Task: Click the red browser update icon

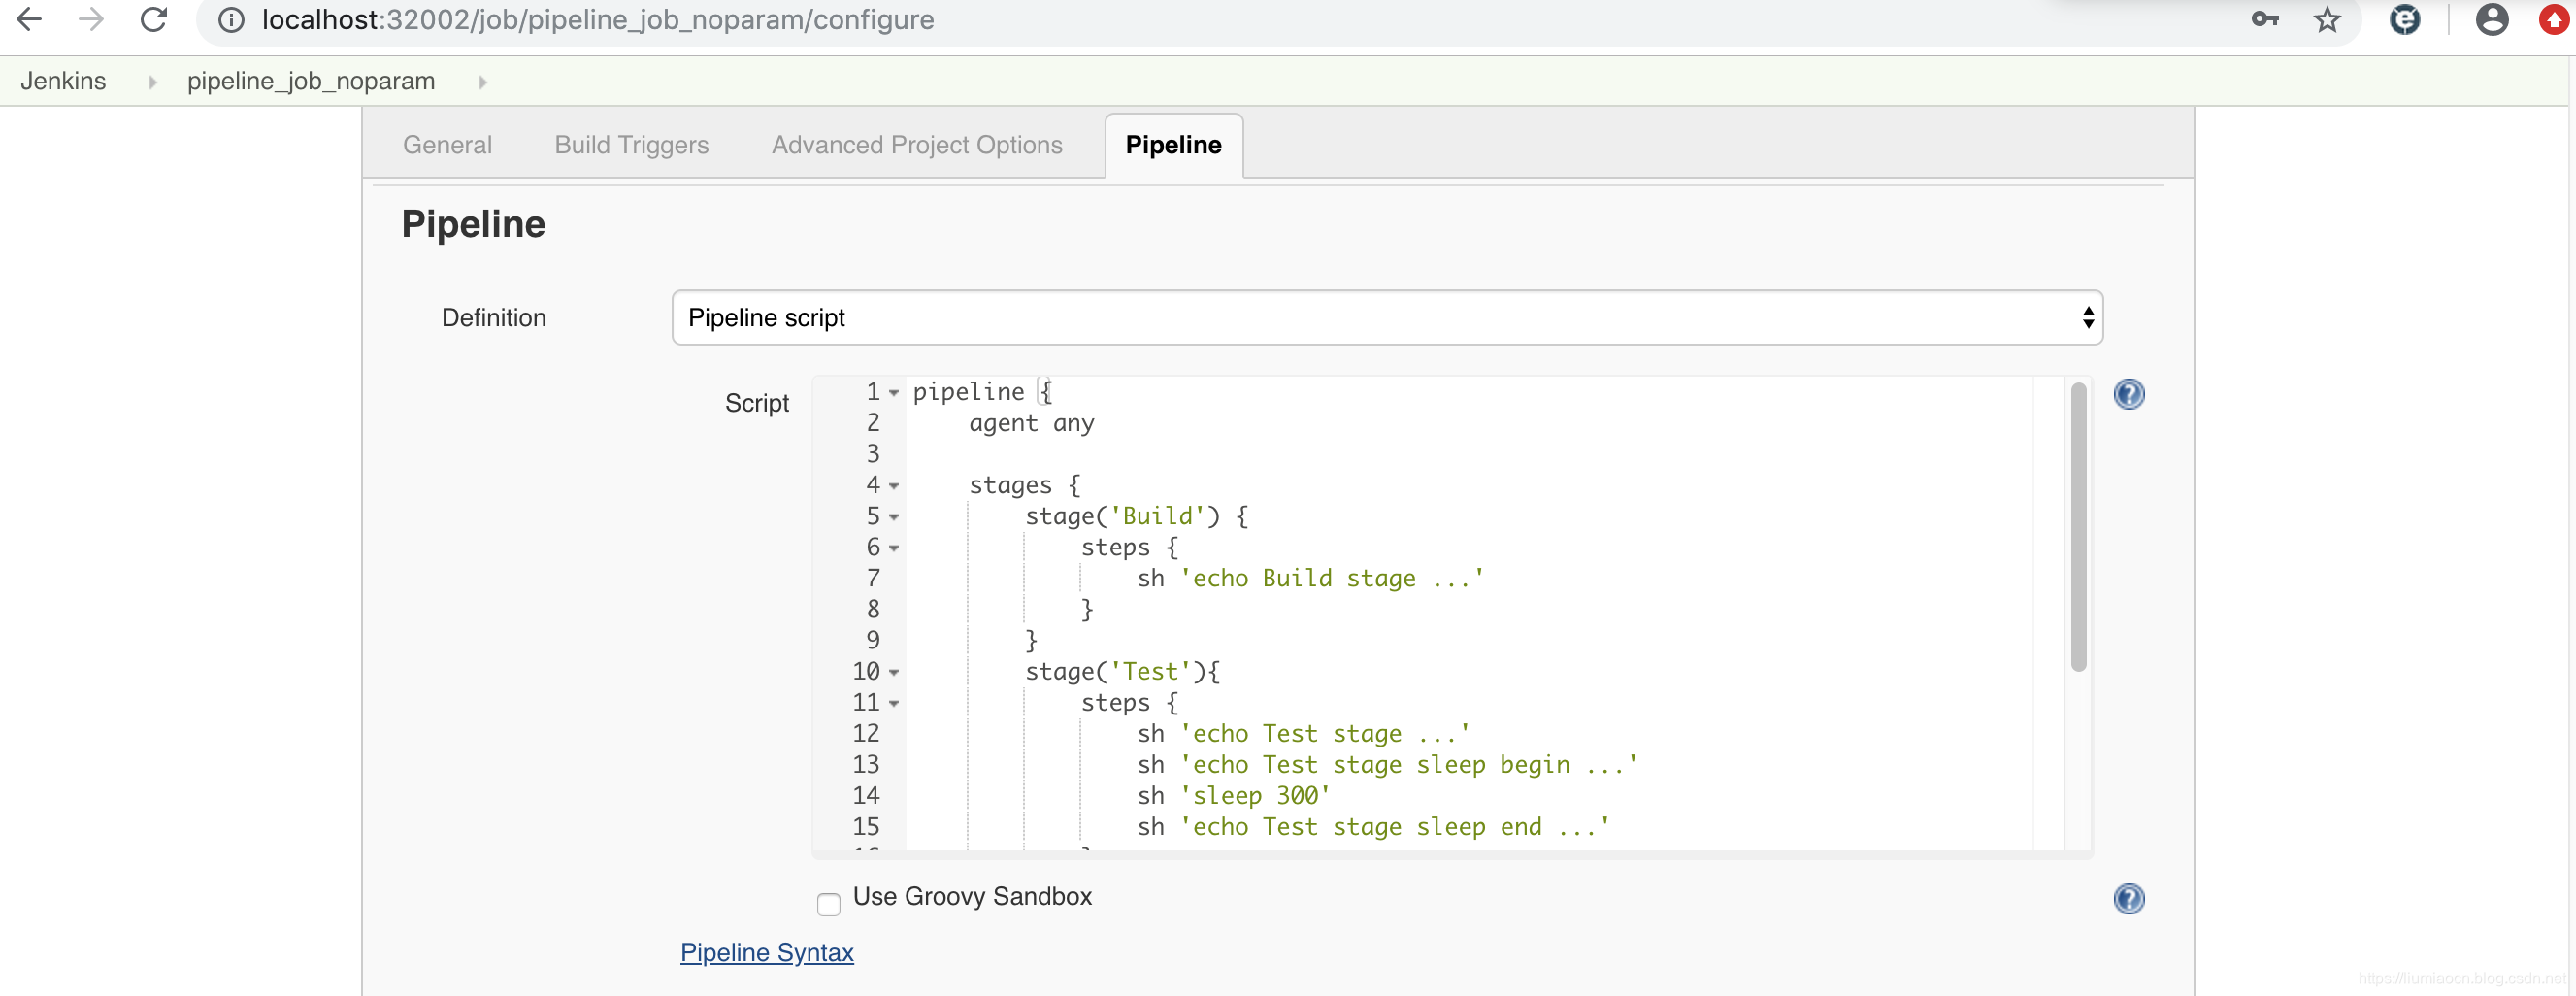Action: (2556, 19)
